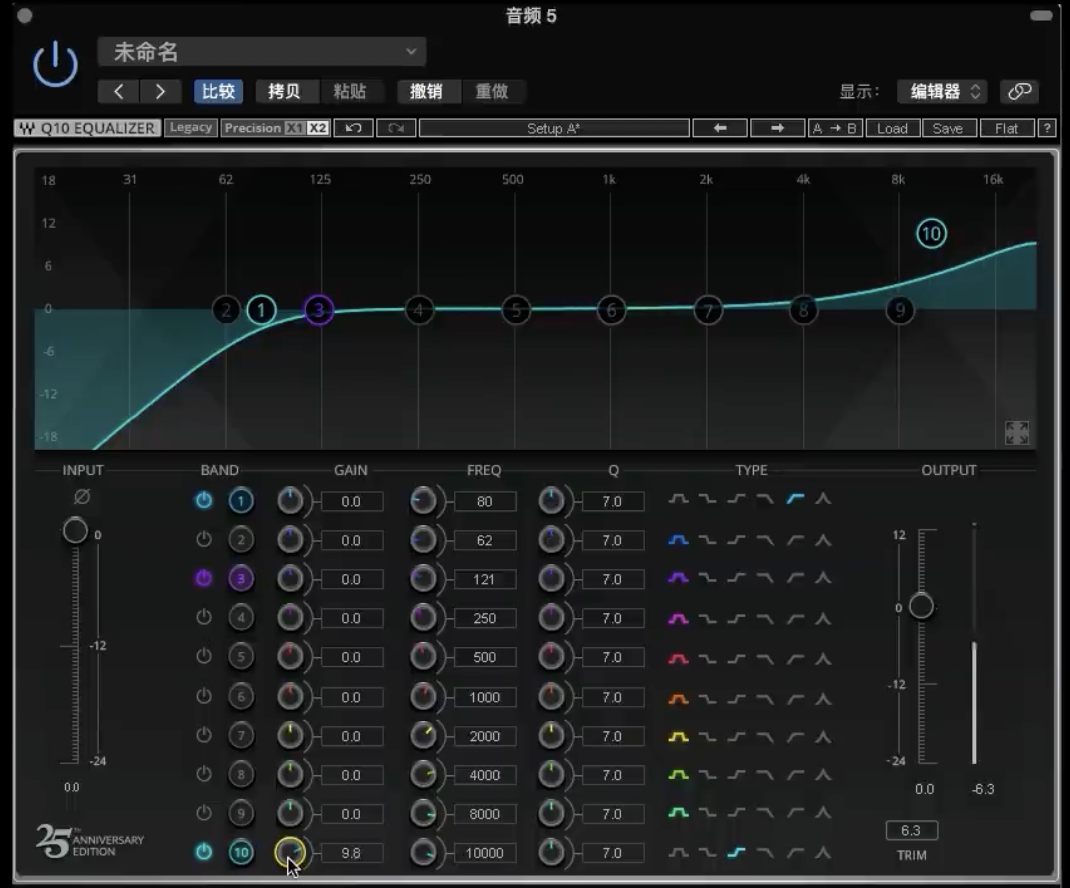This screenshot has width=1070, height=888.
Task: Select high-pass filter type for band 1
Action: click(795, 499)
